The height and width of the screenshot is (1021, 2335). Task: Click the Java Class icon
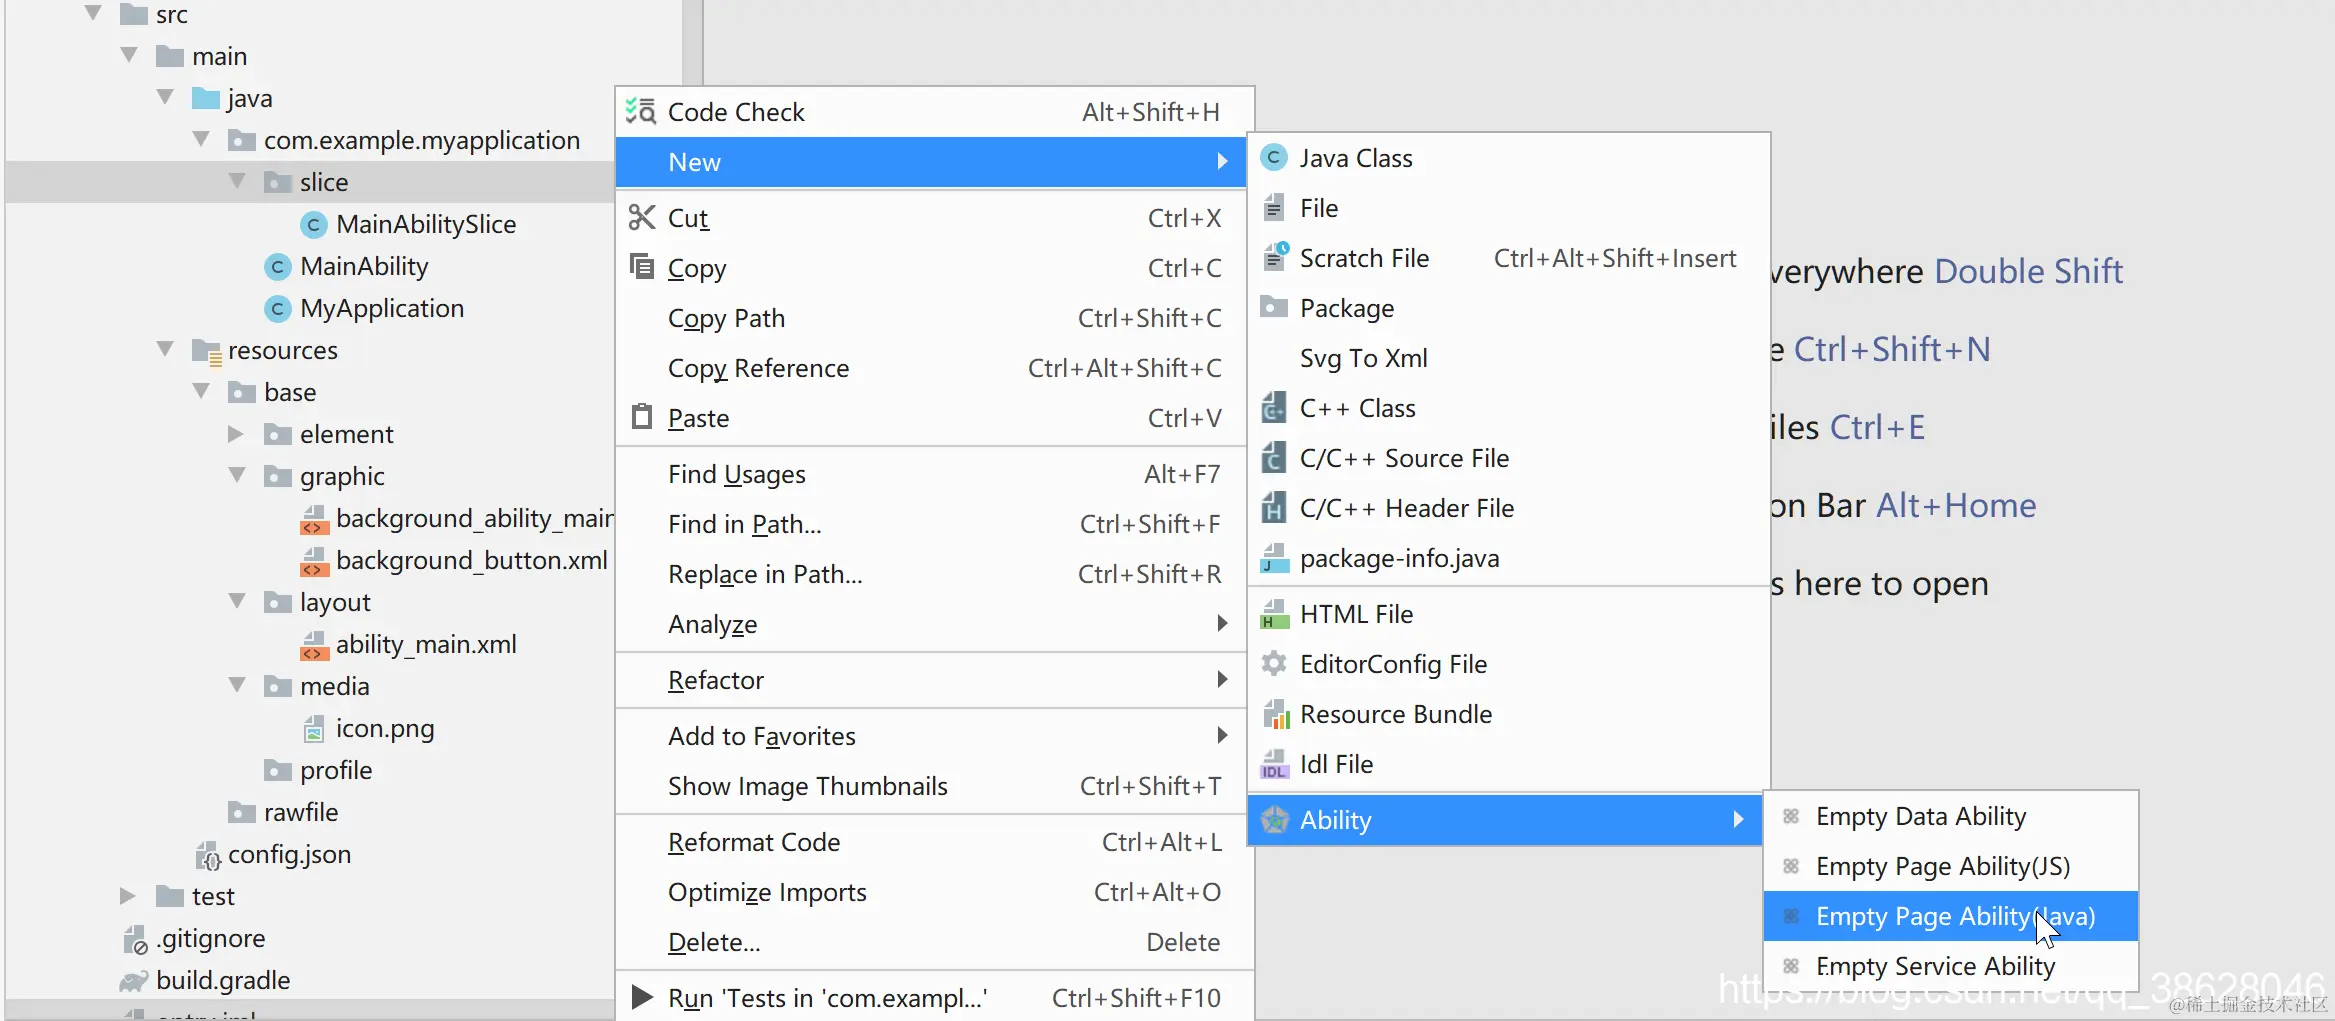pyautogui.click(x=1273, y=157)
